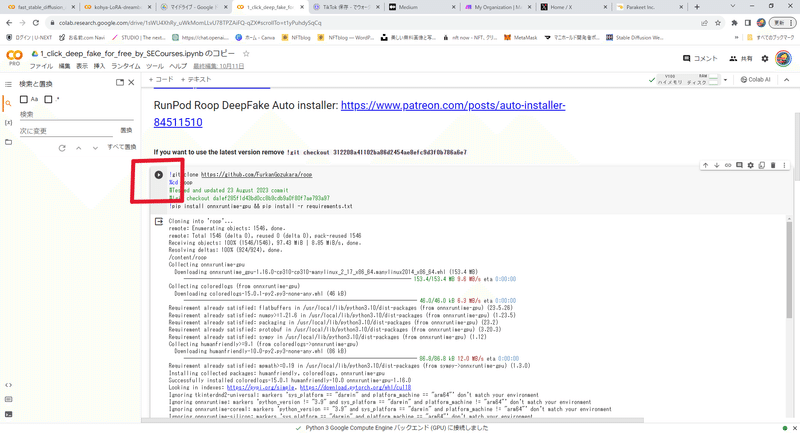Copy link to the cell
This screenshot has height=433, width=800.
(x=728, y=165)
